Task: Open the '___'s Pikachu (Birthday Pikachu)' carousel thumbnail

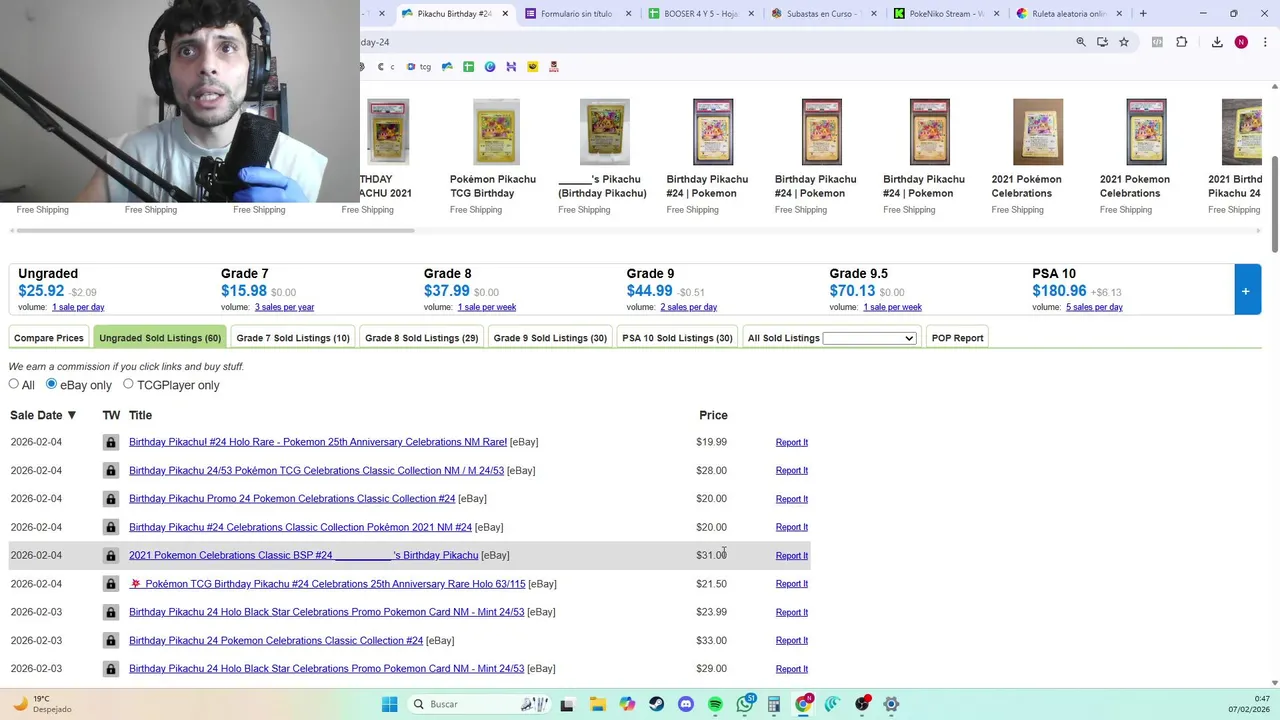Action: [x=604, y=131]
